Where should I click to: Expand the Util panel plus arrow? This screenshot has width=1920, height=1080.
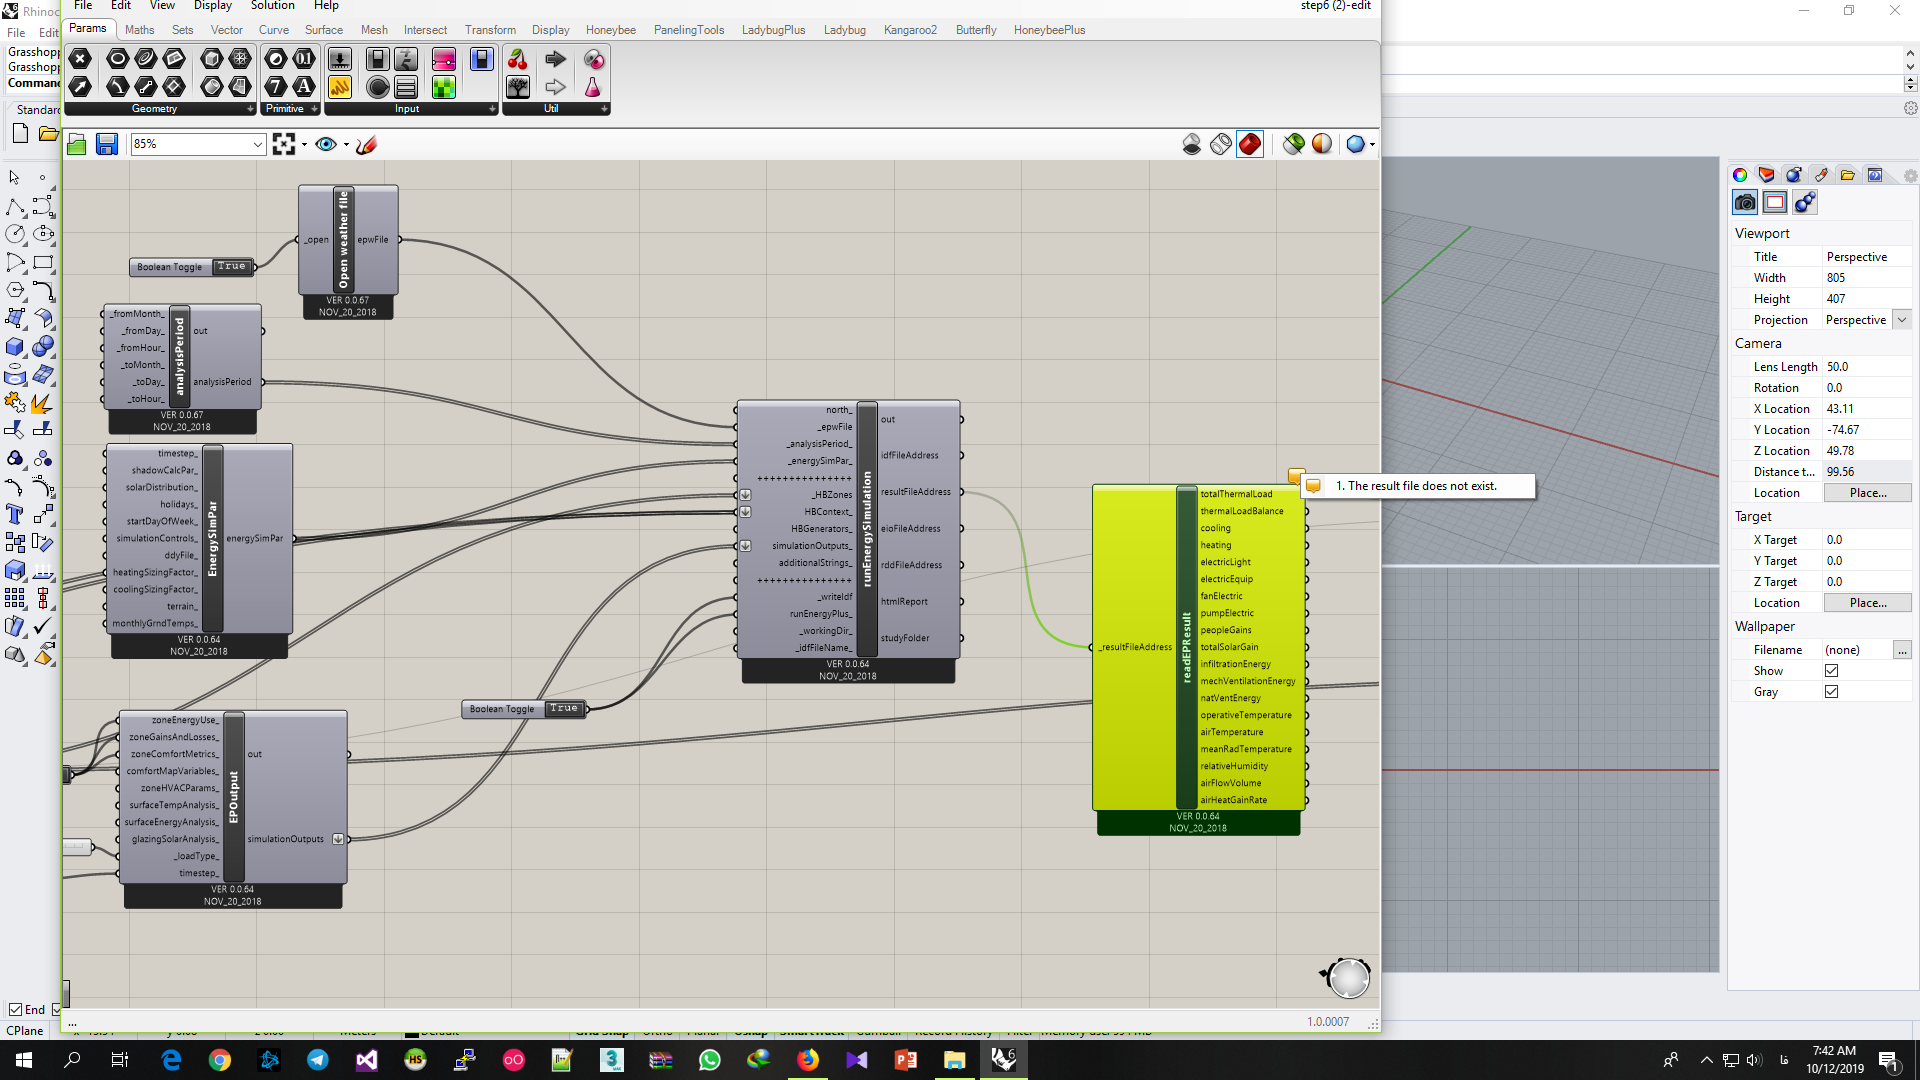click(x=604, y=109)
